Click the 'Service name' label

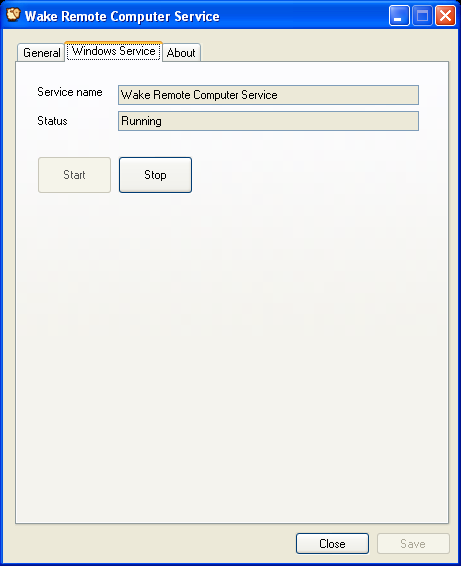point(70,92)
